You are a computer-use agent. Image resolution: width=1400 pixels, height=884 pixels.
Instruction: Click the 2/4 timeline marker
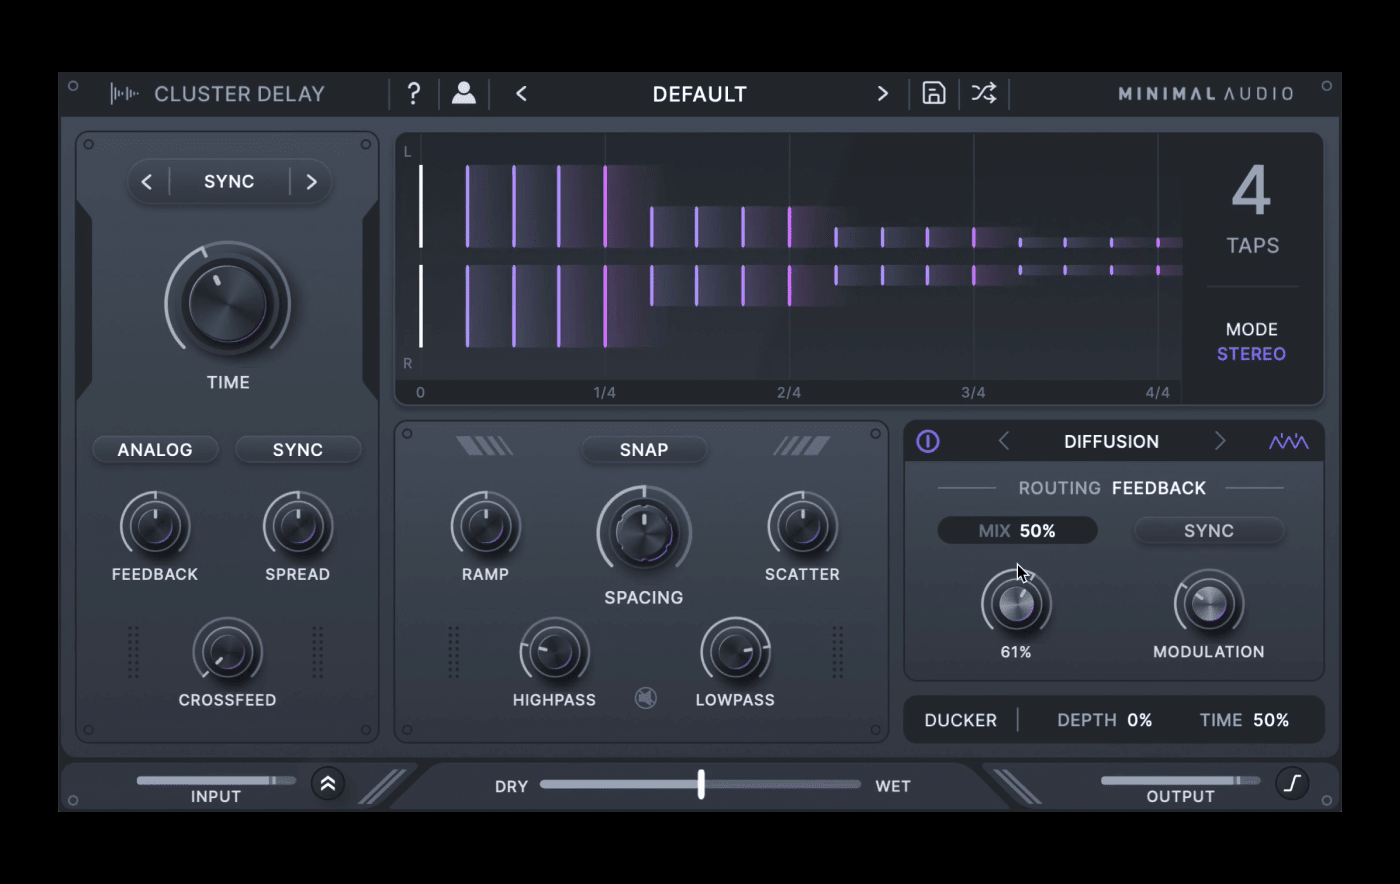click(x=789, y=393)
